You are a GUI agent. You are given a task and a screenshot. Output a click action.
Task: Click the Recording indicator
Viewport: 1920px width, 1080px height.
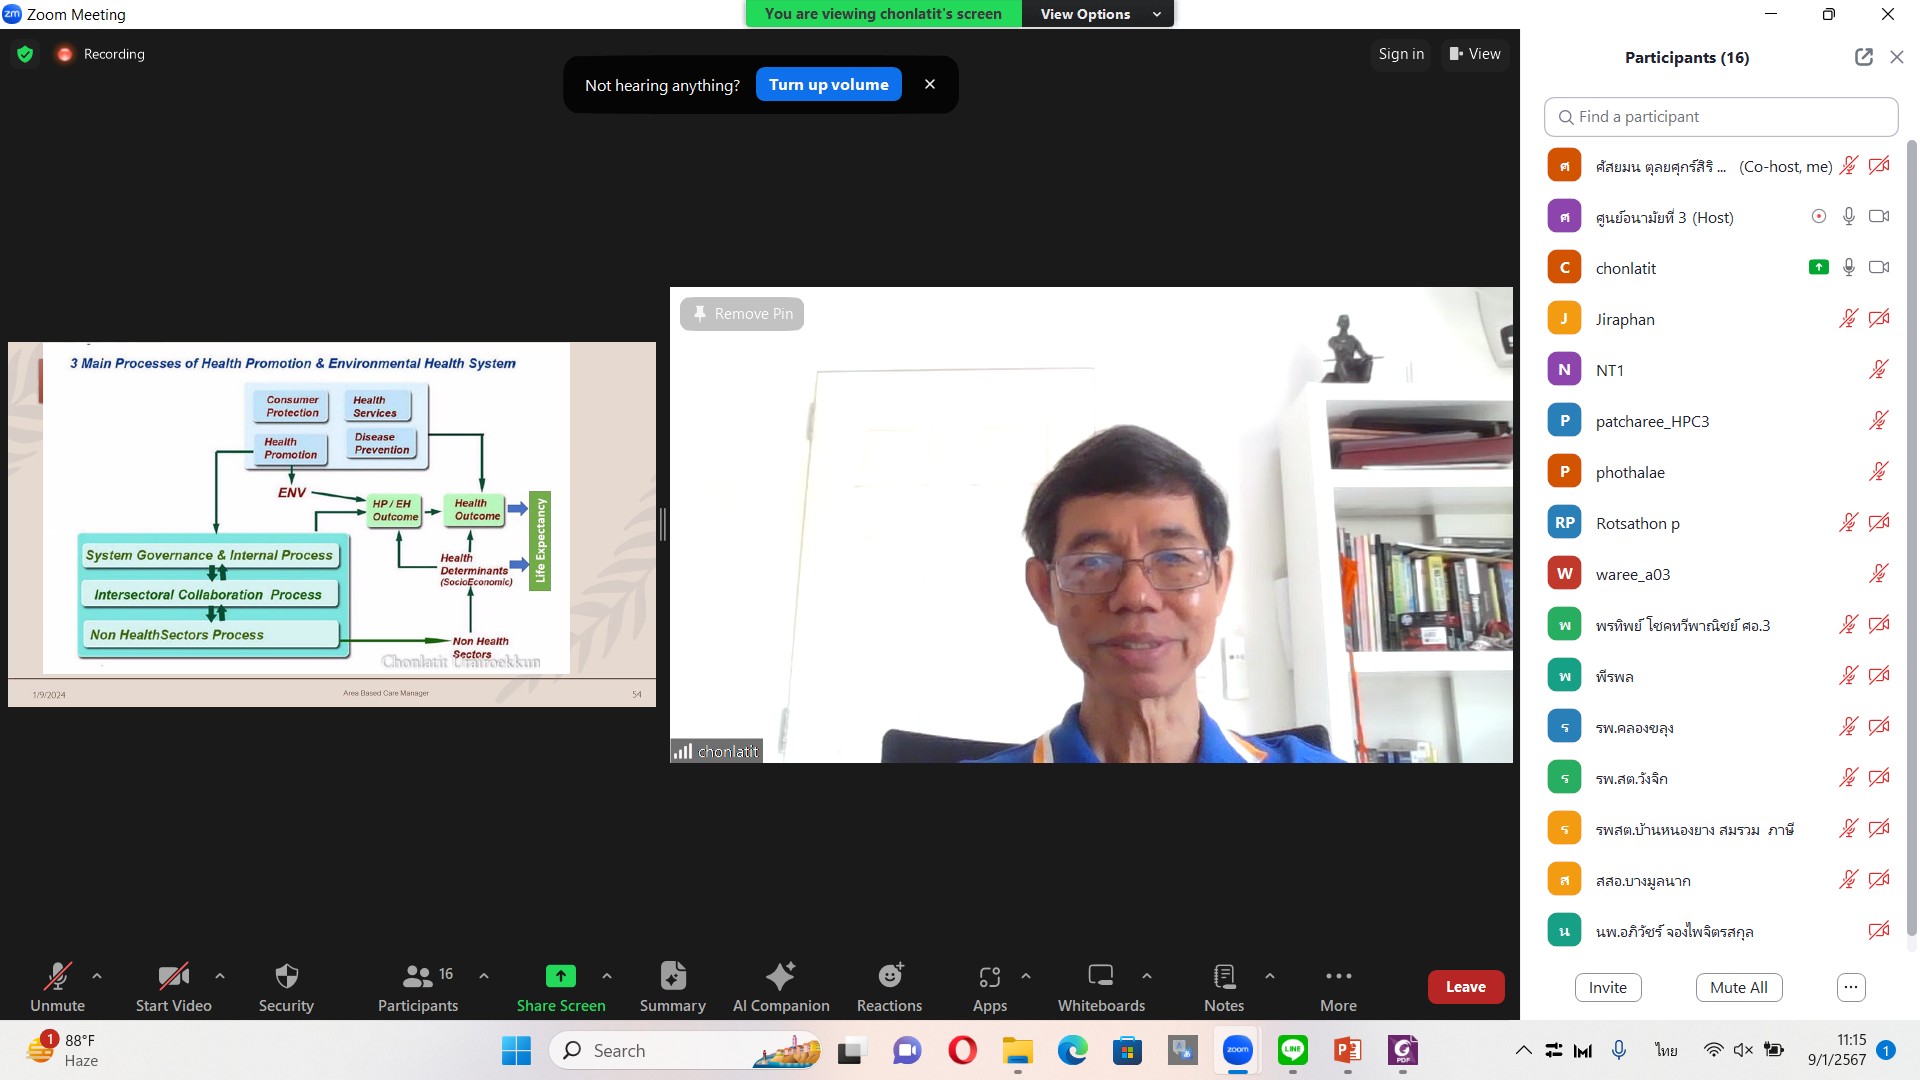pos(101,54)
